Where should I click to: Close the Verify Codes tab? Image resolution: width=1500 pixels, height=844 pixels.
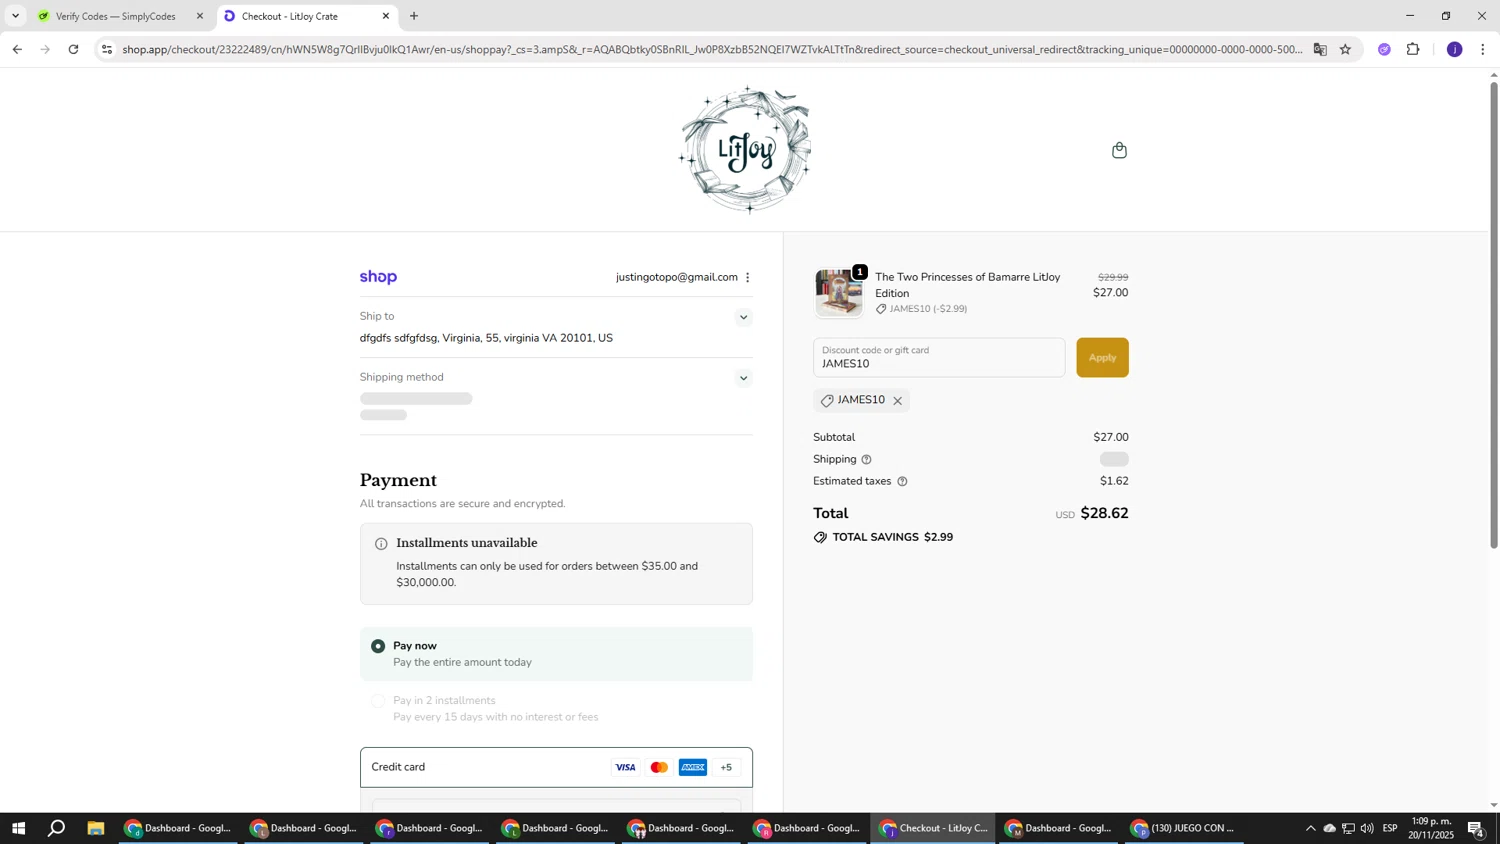pyautogui.click(x=199, y=16)
